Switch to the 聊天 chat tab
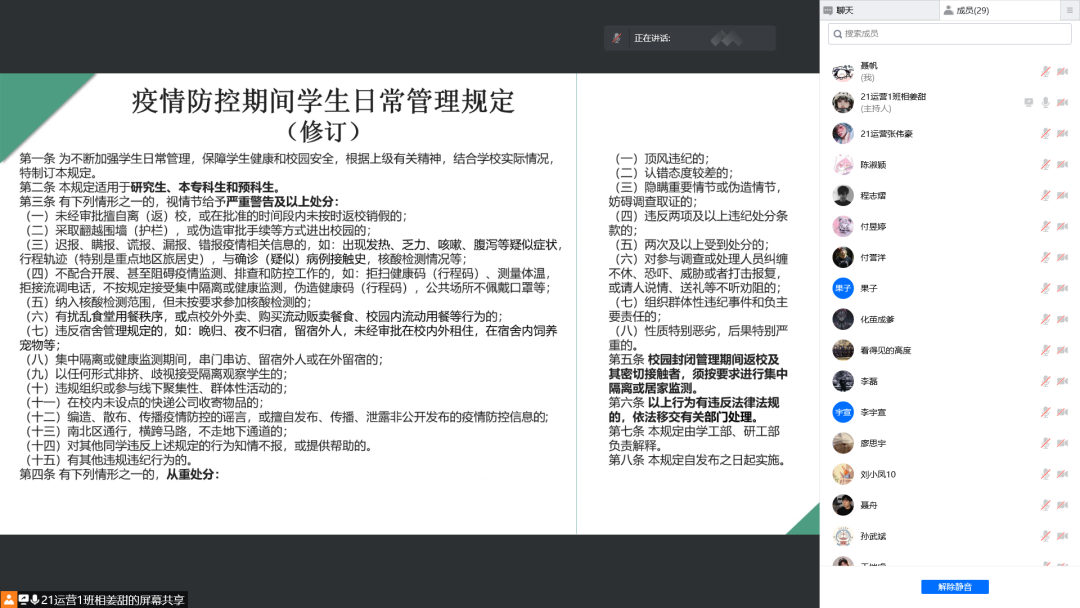Image resolution: width=1080 pixels, height=608 pixels. pos(845,10)
